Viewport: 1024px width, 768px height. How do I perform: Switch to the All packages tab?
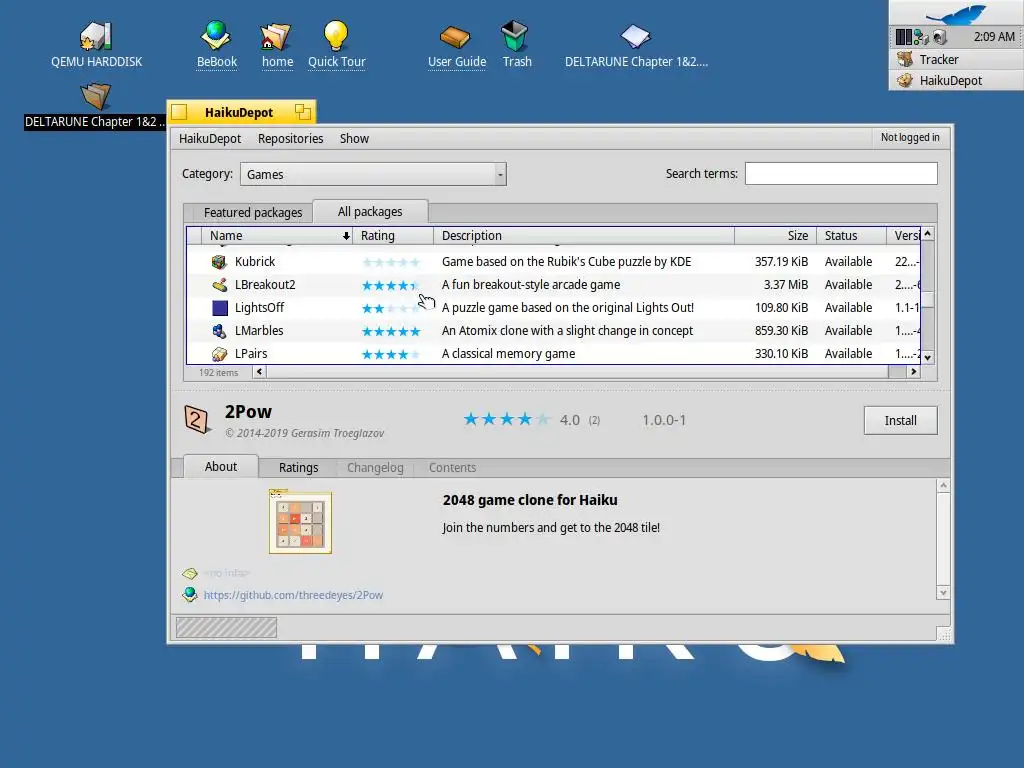370,212
